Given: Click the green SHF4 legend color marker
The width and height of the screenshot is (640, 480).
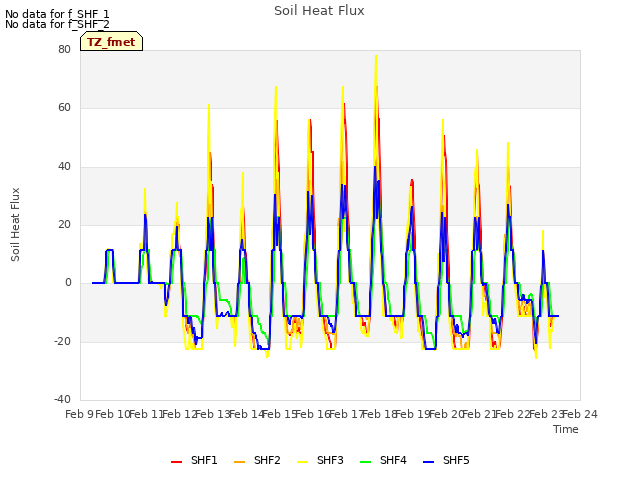Looking at the screenshot, I should pyautogui.click(x=365, y=462).
